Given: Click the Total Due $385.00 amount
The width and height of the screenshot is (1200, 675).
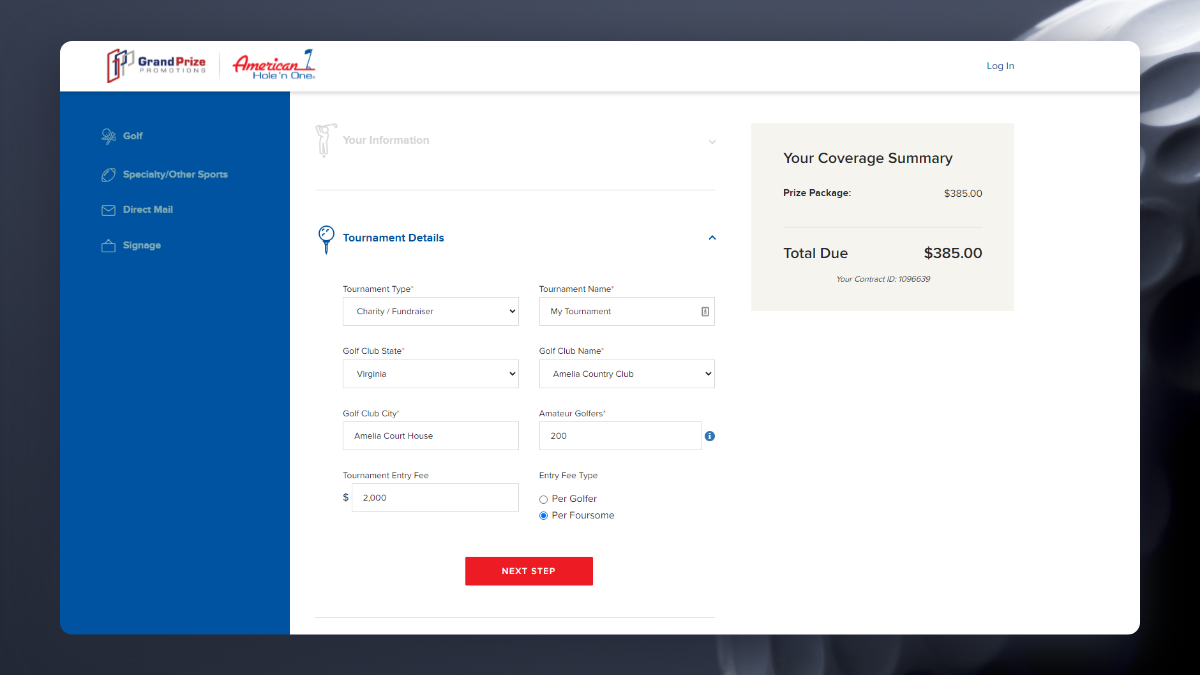Looking at the screenshot, I should (x=953, y=254).
